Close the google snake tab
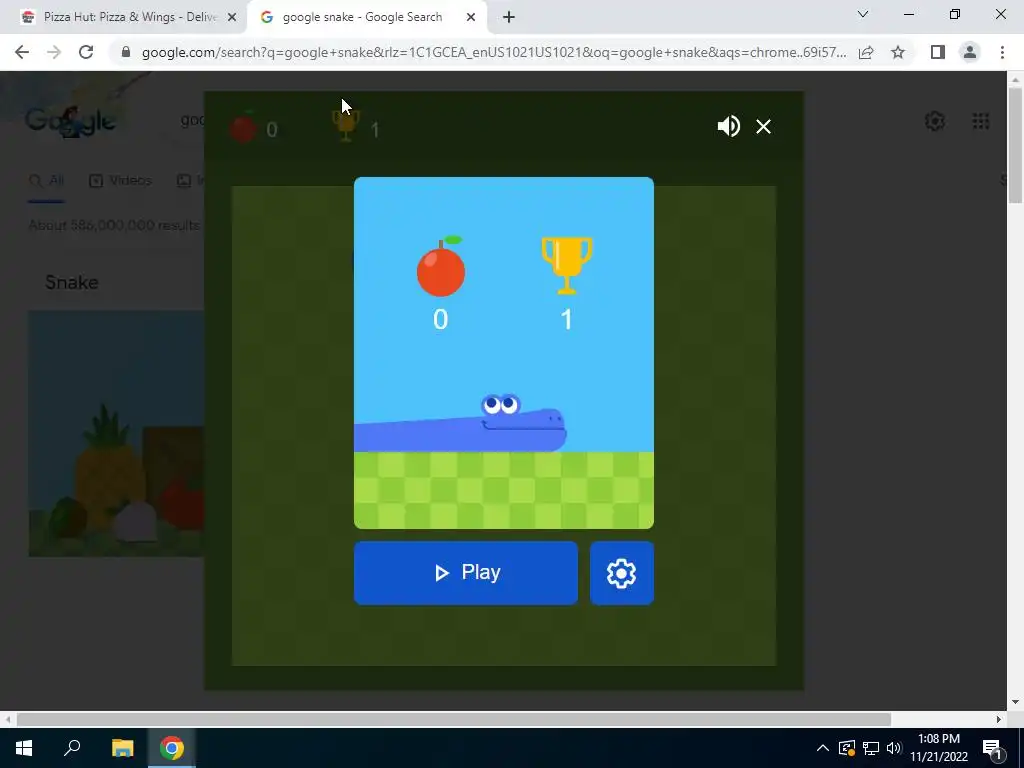 pyautogui.click(x=471, y=18)
